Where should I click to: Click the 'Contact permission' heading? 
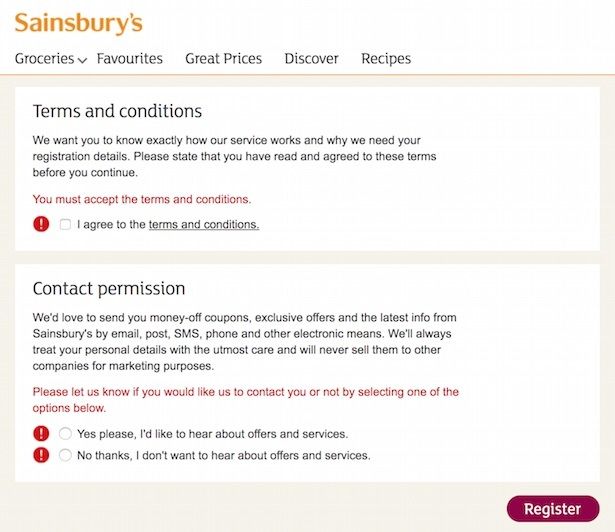tap(109, 289)
